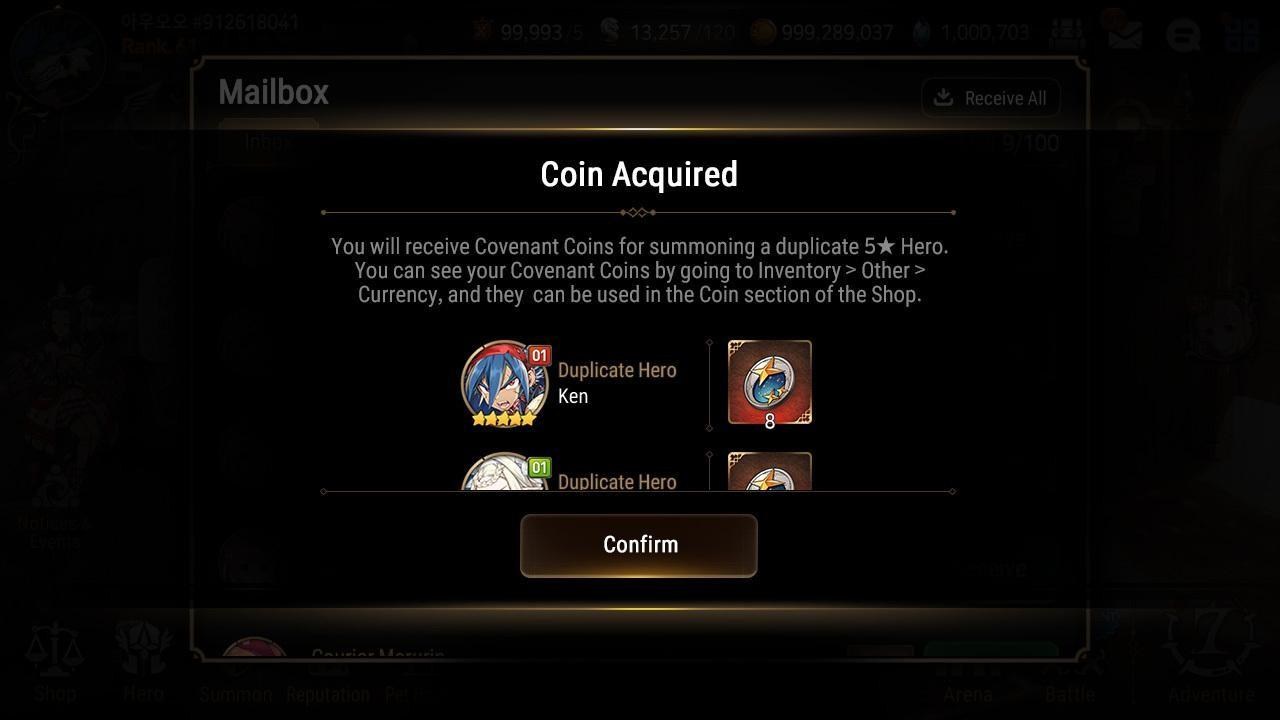Go to the Summon menu
This screenshot has height=720, width=1280.
236,693
